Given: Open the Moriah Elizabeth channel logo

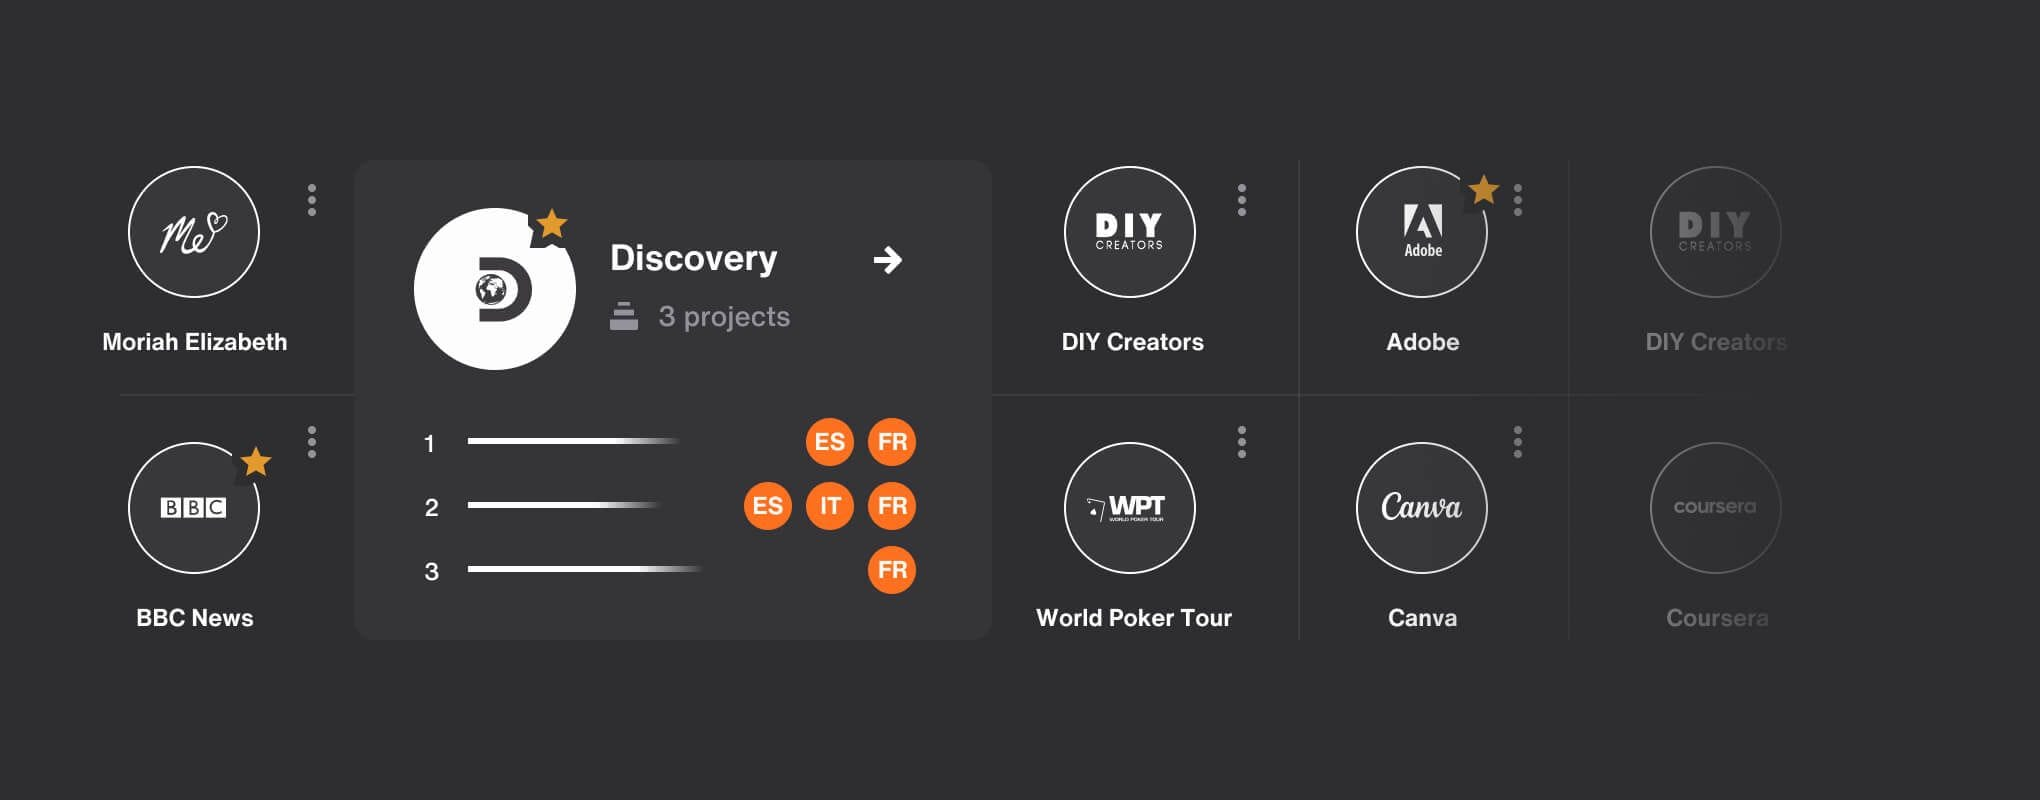Looking at the screenshot, I should (194, 232).
